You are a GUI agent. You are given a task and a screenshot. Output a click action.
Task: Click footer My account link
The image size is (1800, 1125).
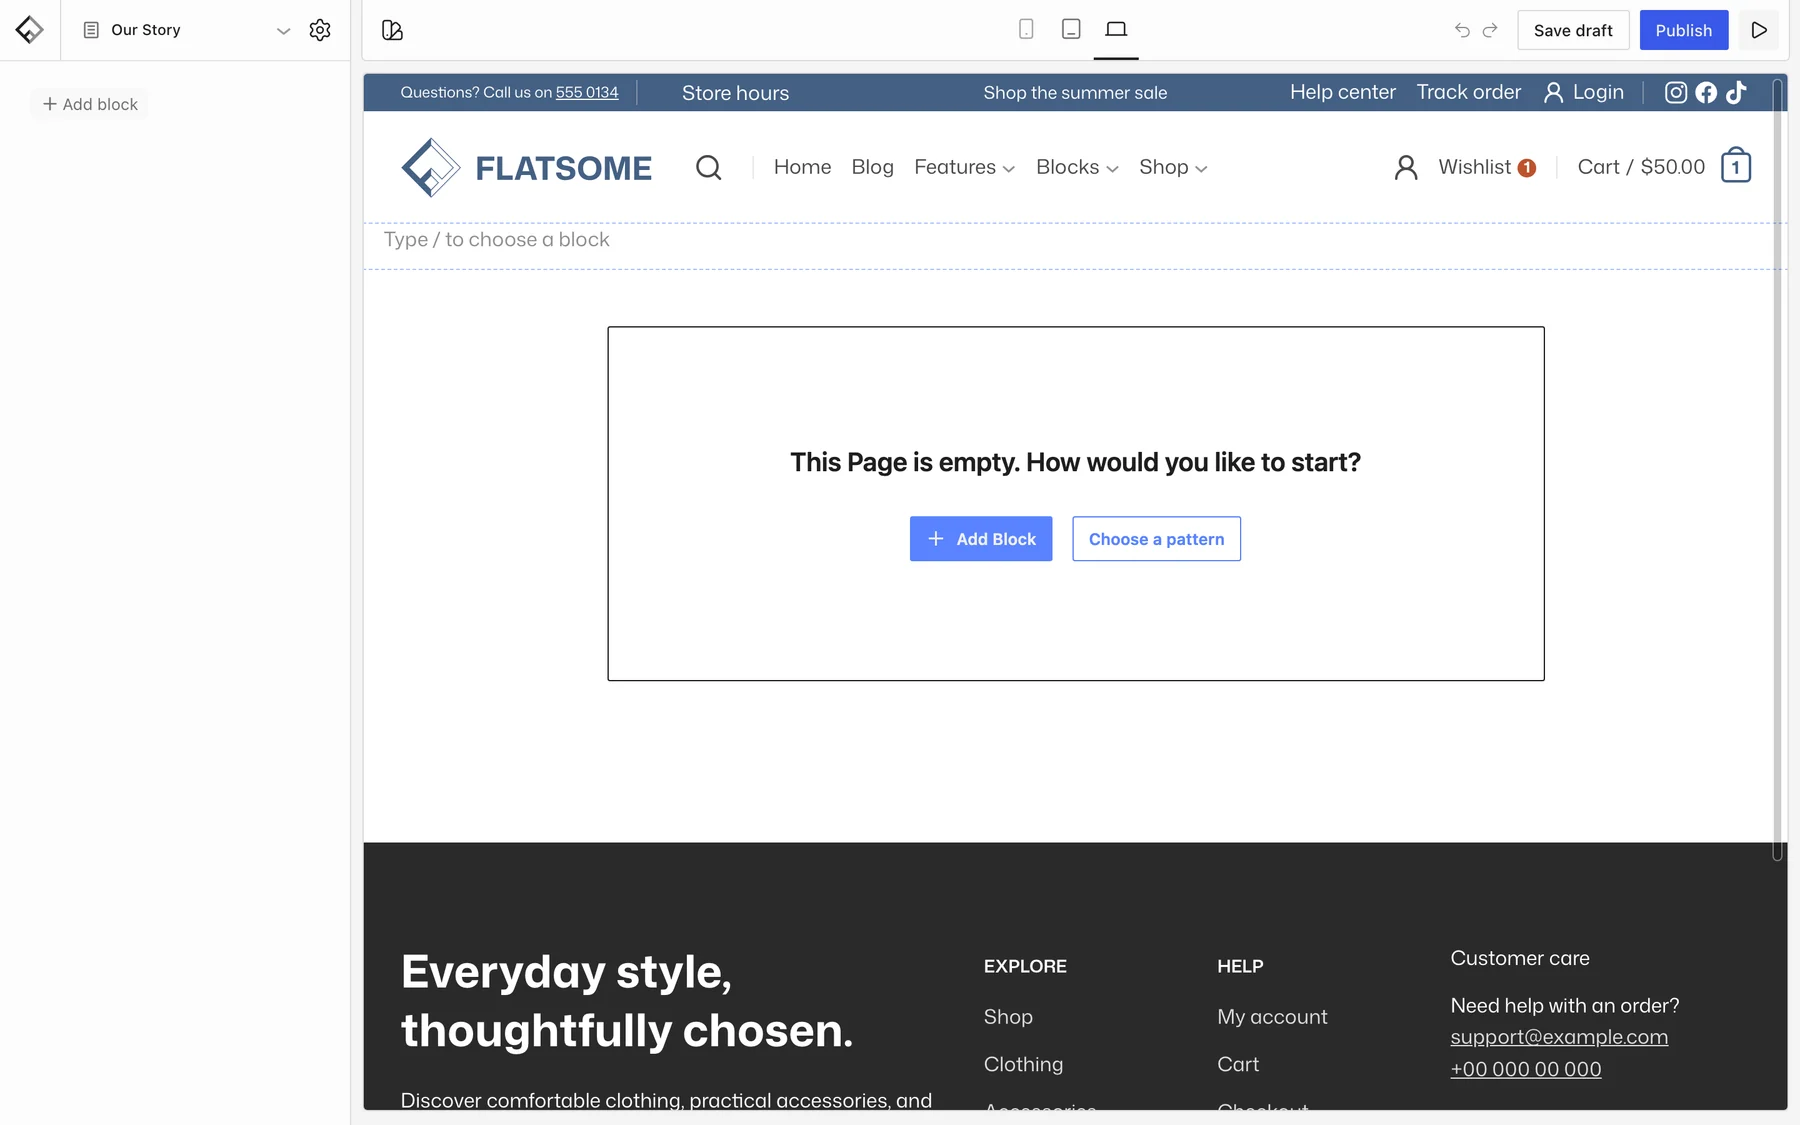point(1272,1016)
